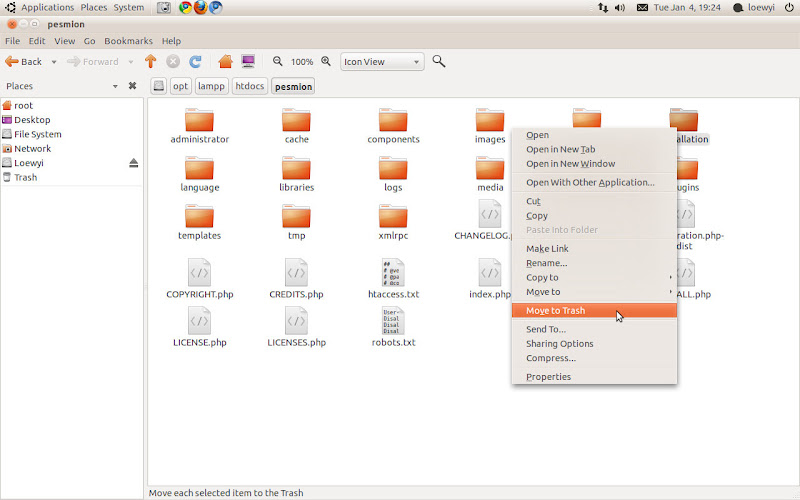Click the power button in the top panel
The width and height of the screenshot is (800, 500).
tap(789, 8)
